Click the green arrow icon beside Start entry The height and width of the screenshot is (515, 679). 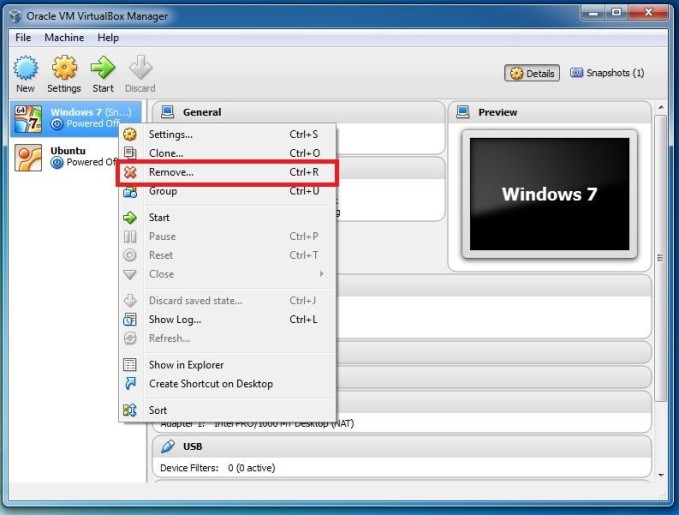[x=130, y=217]
